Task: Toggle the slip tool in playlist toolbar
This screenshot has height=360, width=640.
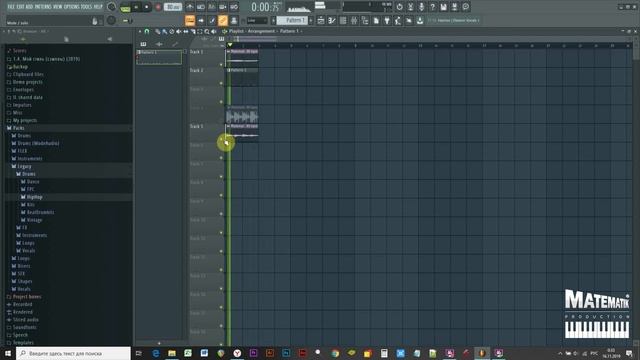Action: click(x=186, y=31)
